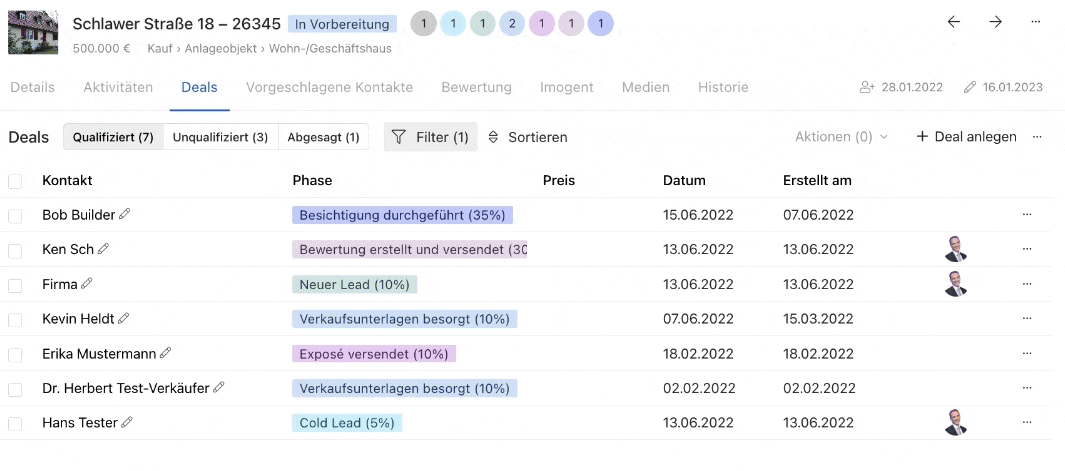Expand the Aktionen (0) dropdown

click(841, 137)
